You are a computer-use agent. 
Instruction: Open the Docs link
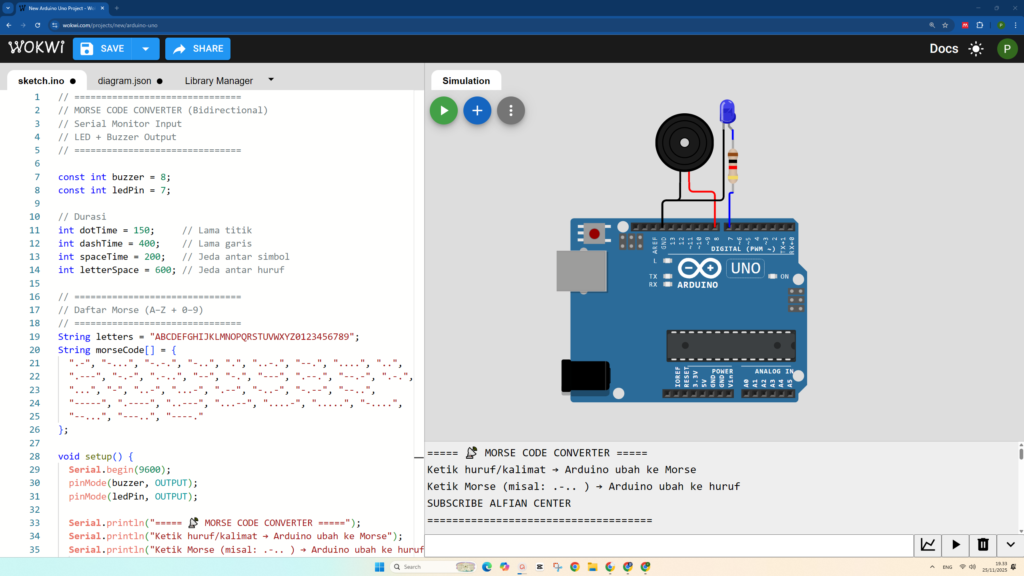pyautogui.click(x=944, y=48)
